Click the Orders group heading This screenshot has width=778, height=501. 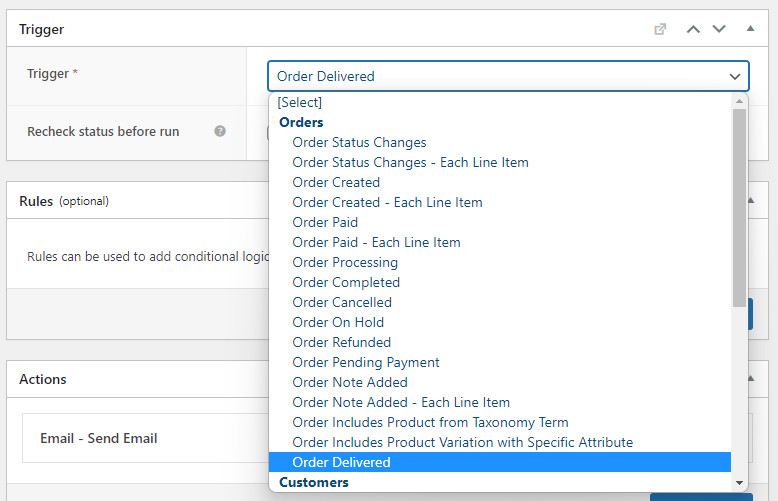301,122
